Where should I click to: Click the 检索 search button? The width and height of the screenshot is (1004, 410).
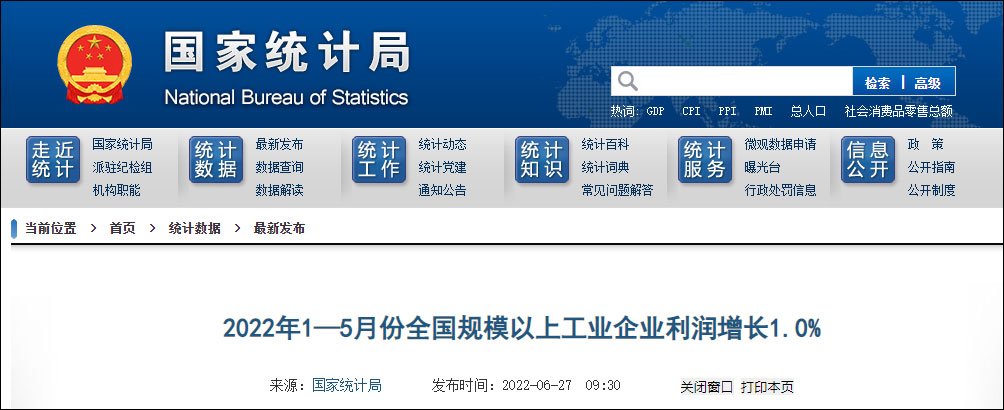877,83
